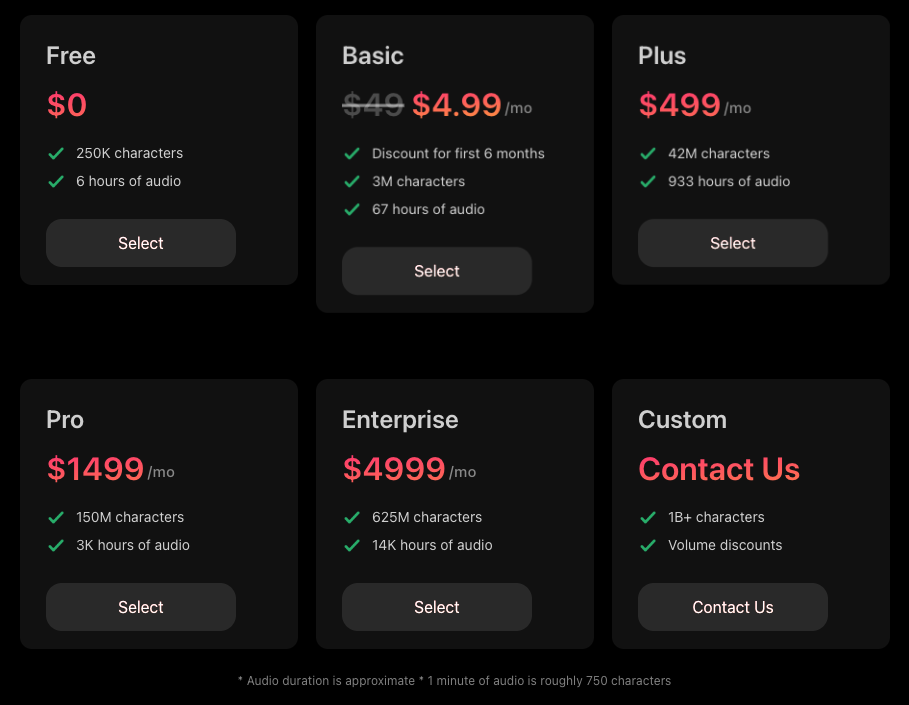Click the checkmark beside Discount for first 6 months
This screenshot has width=909, height=705.
352,153
